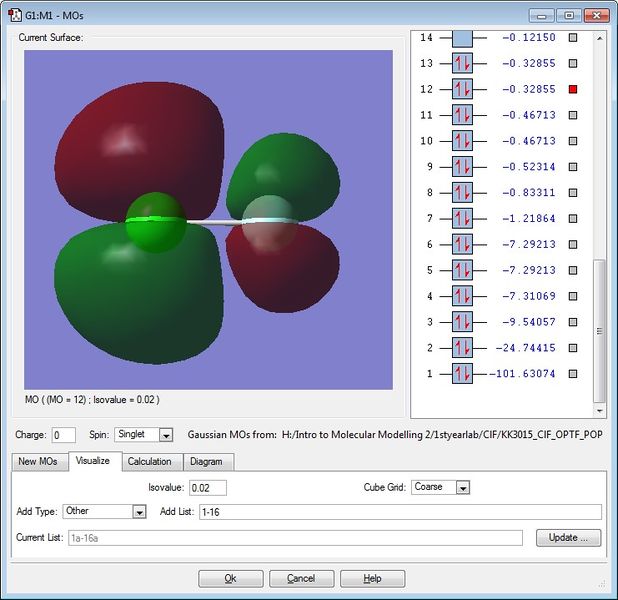
Task: Toggle the red surface marker for MO 12
Action: [573, 89]
